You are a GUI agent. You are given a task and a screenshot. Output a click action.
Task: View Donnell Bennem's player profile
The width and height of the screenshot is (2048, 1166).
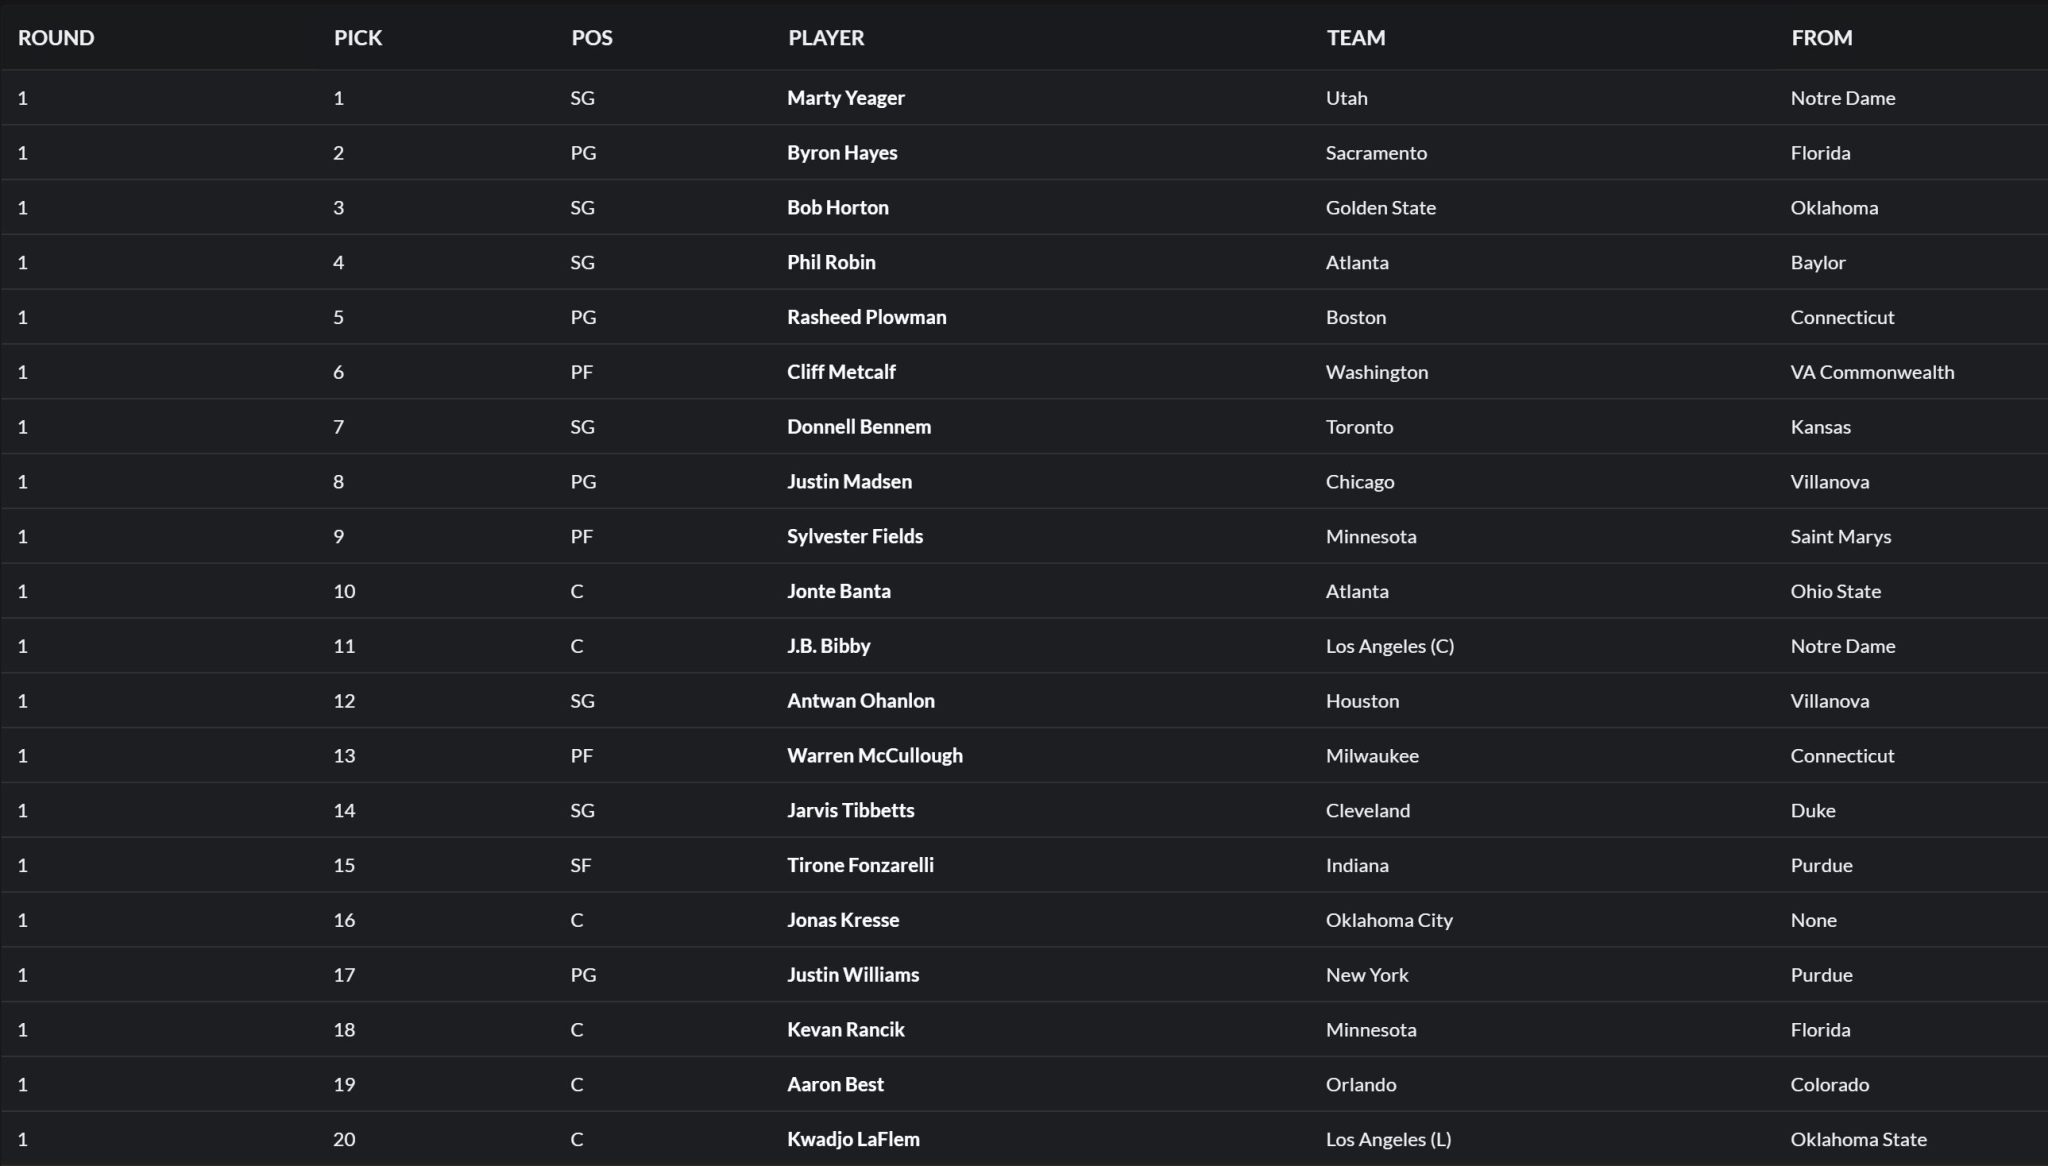pyautogui.click(x=859, y=427)
